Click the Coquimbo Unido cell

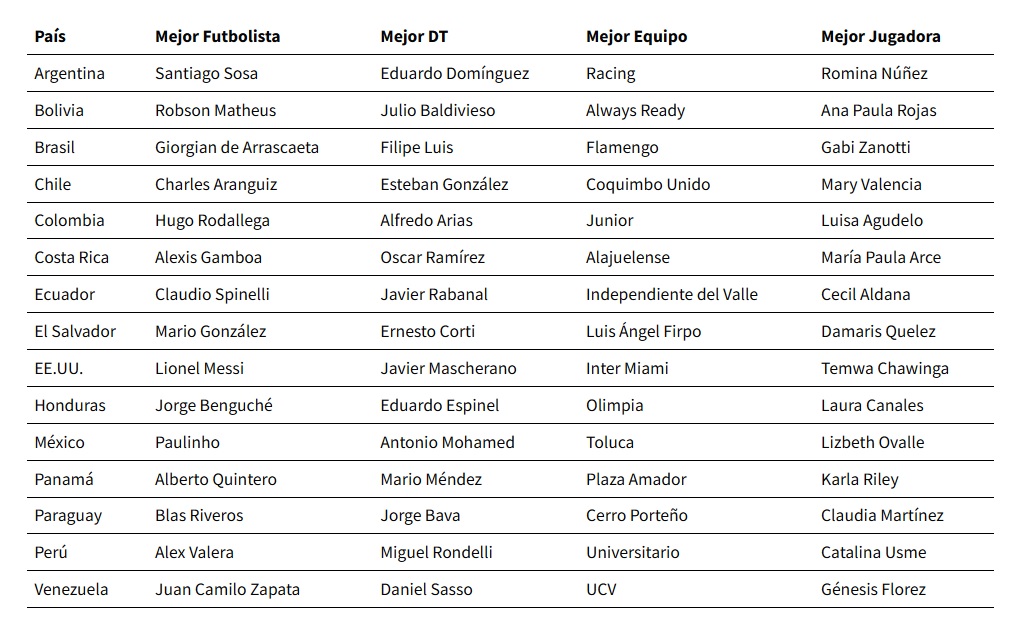(647, 184)
